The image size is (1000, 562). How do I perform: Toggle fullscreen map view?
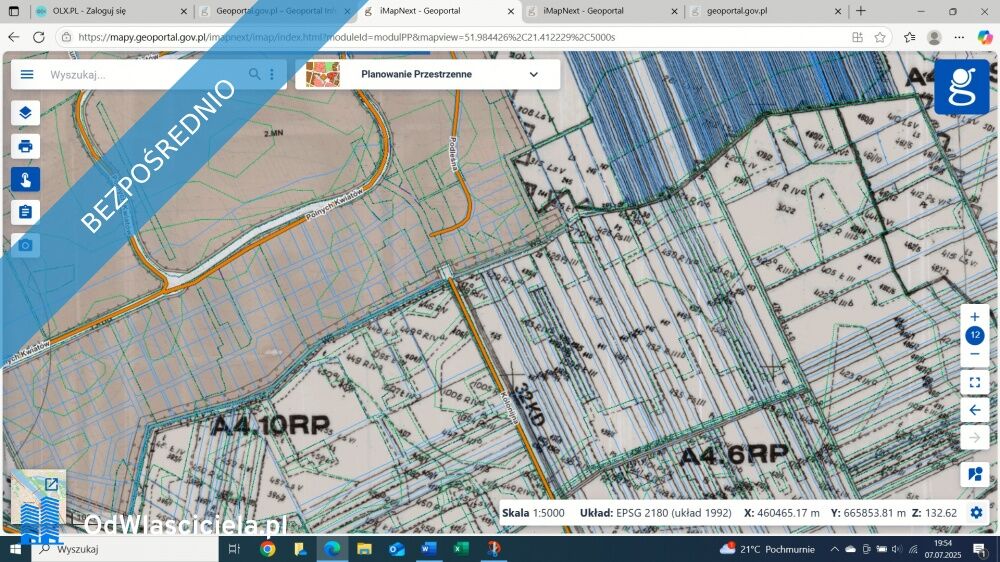pyautogui.click(x=974, y=382)
